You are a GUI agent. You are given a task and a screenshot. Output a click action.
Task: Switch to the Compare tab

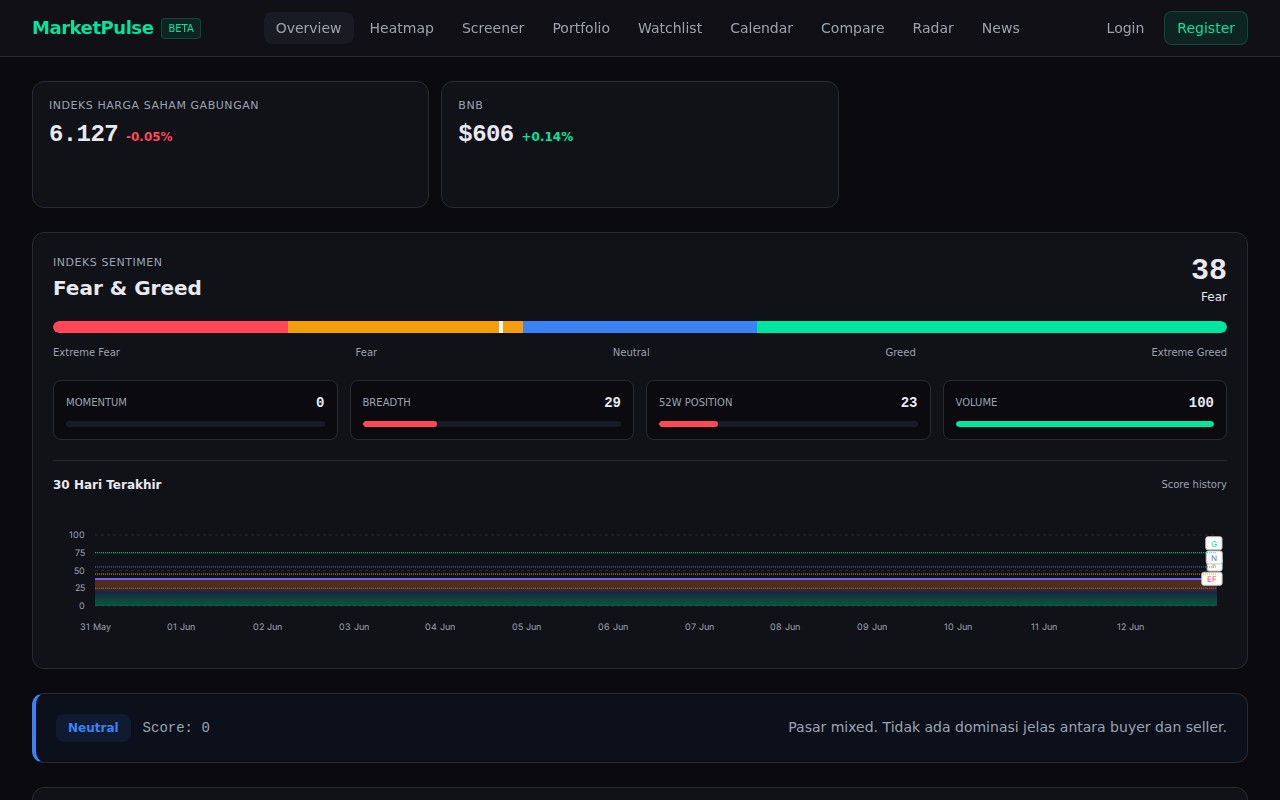coord(853,28)
